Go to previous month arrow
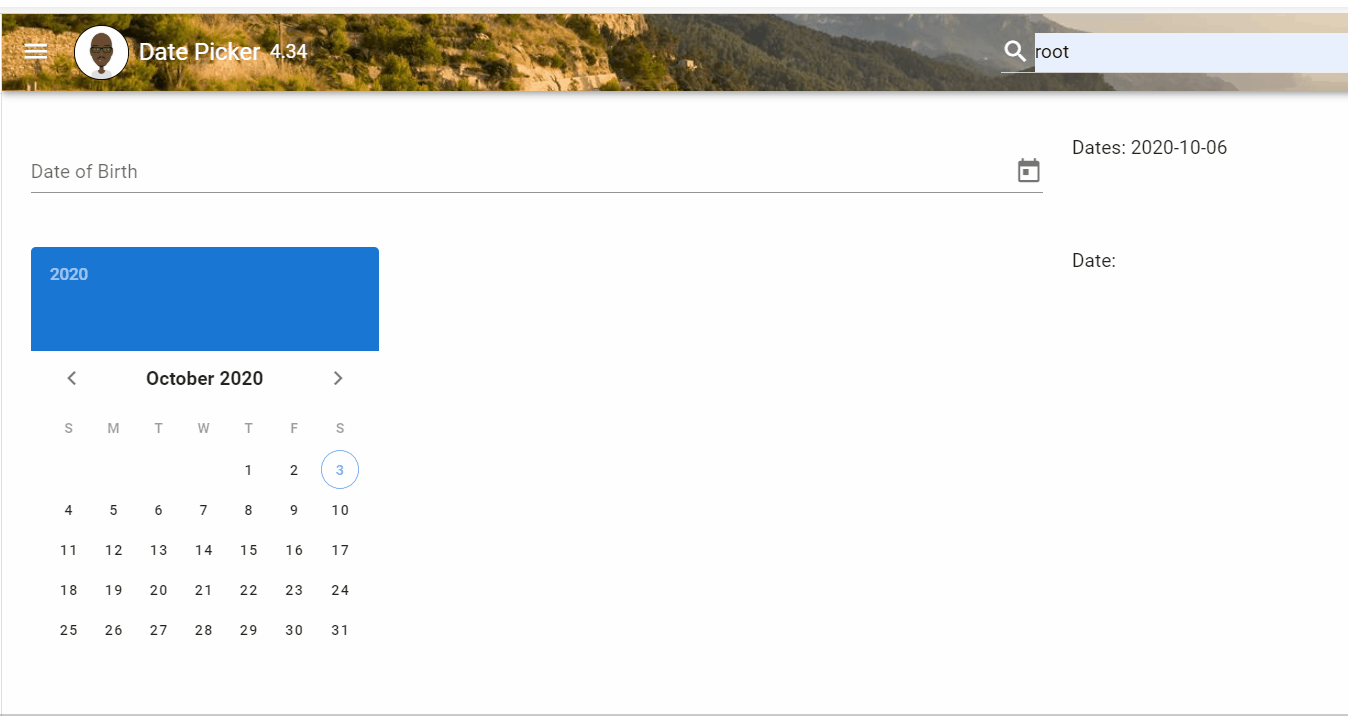Screen dimensions: 1348x716 click(x=71, y=378)
